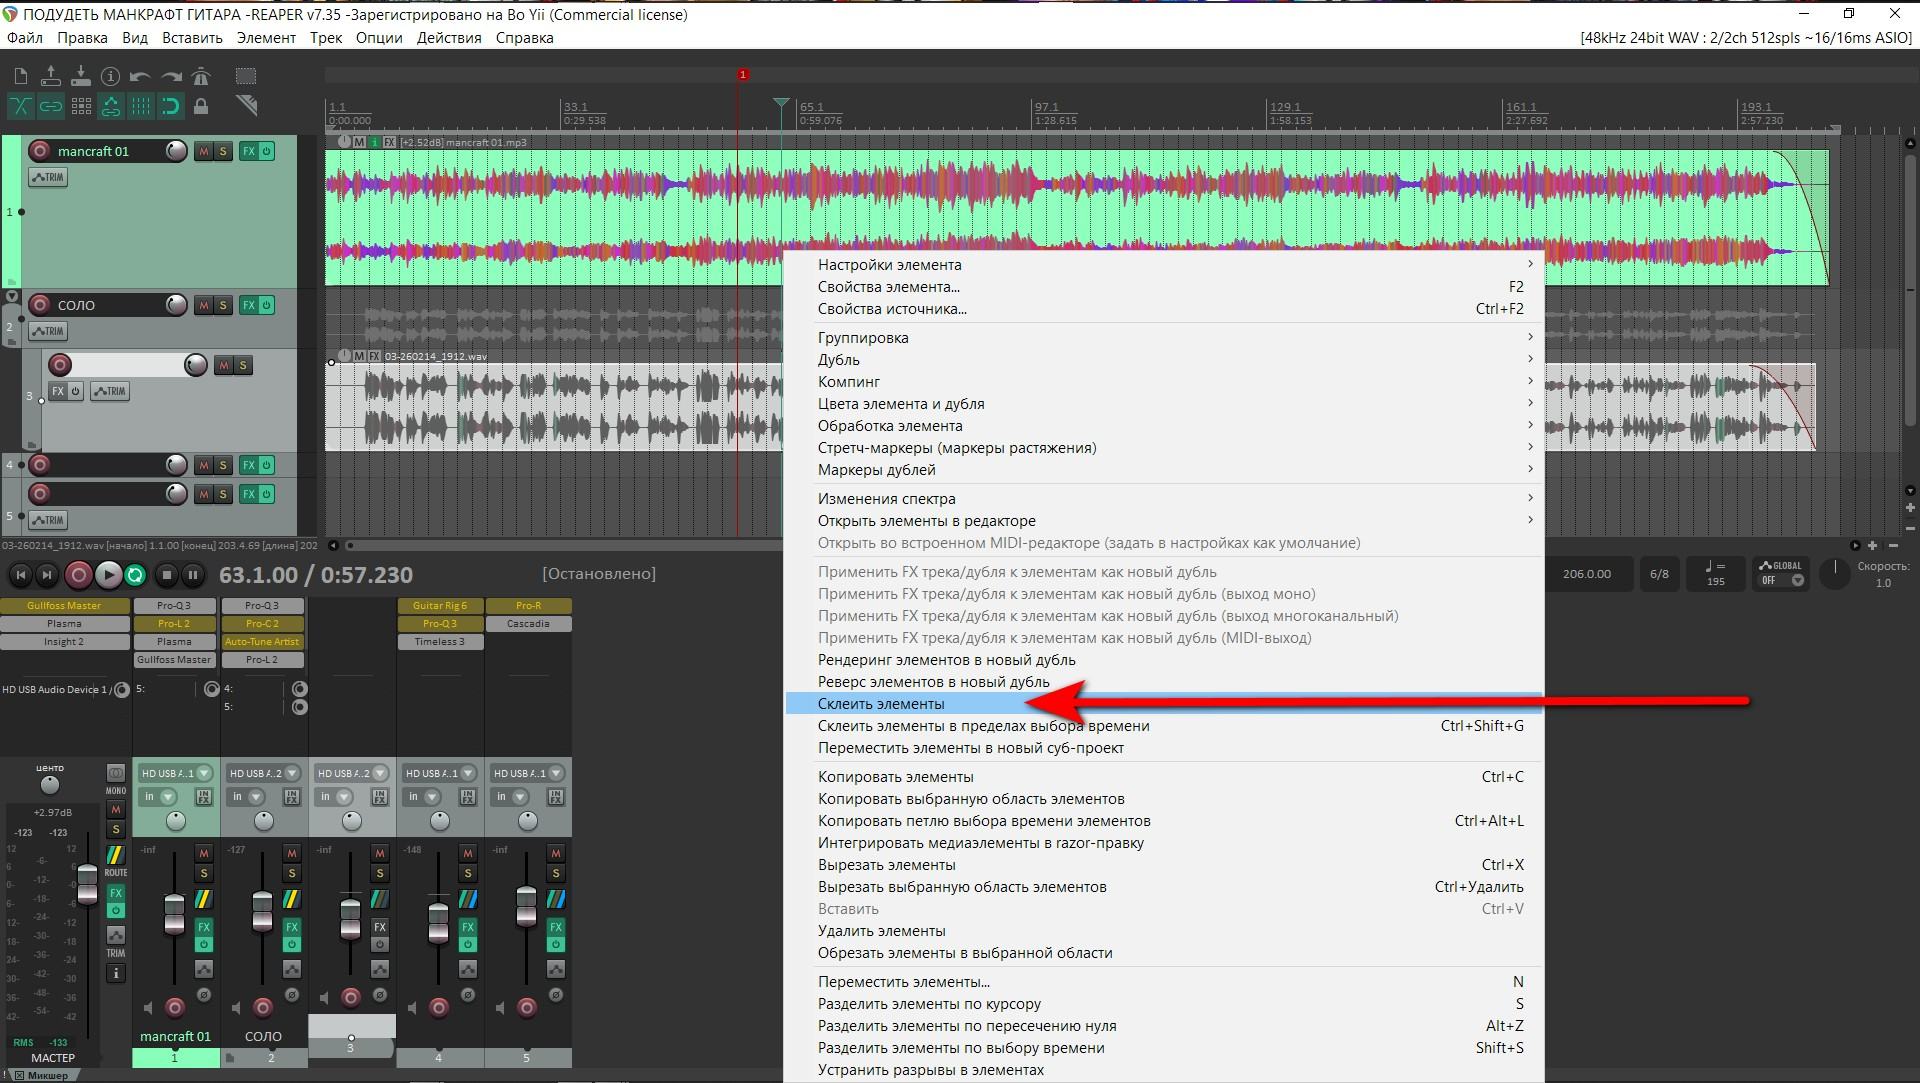Toggle auto-crossfade icon in toolbar
Image resolution: width=1920 pixels, height=1083 pixels.
click(20, 106)
